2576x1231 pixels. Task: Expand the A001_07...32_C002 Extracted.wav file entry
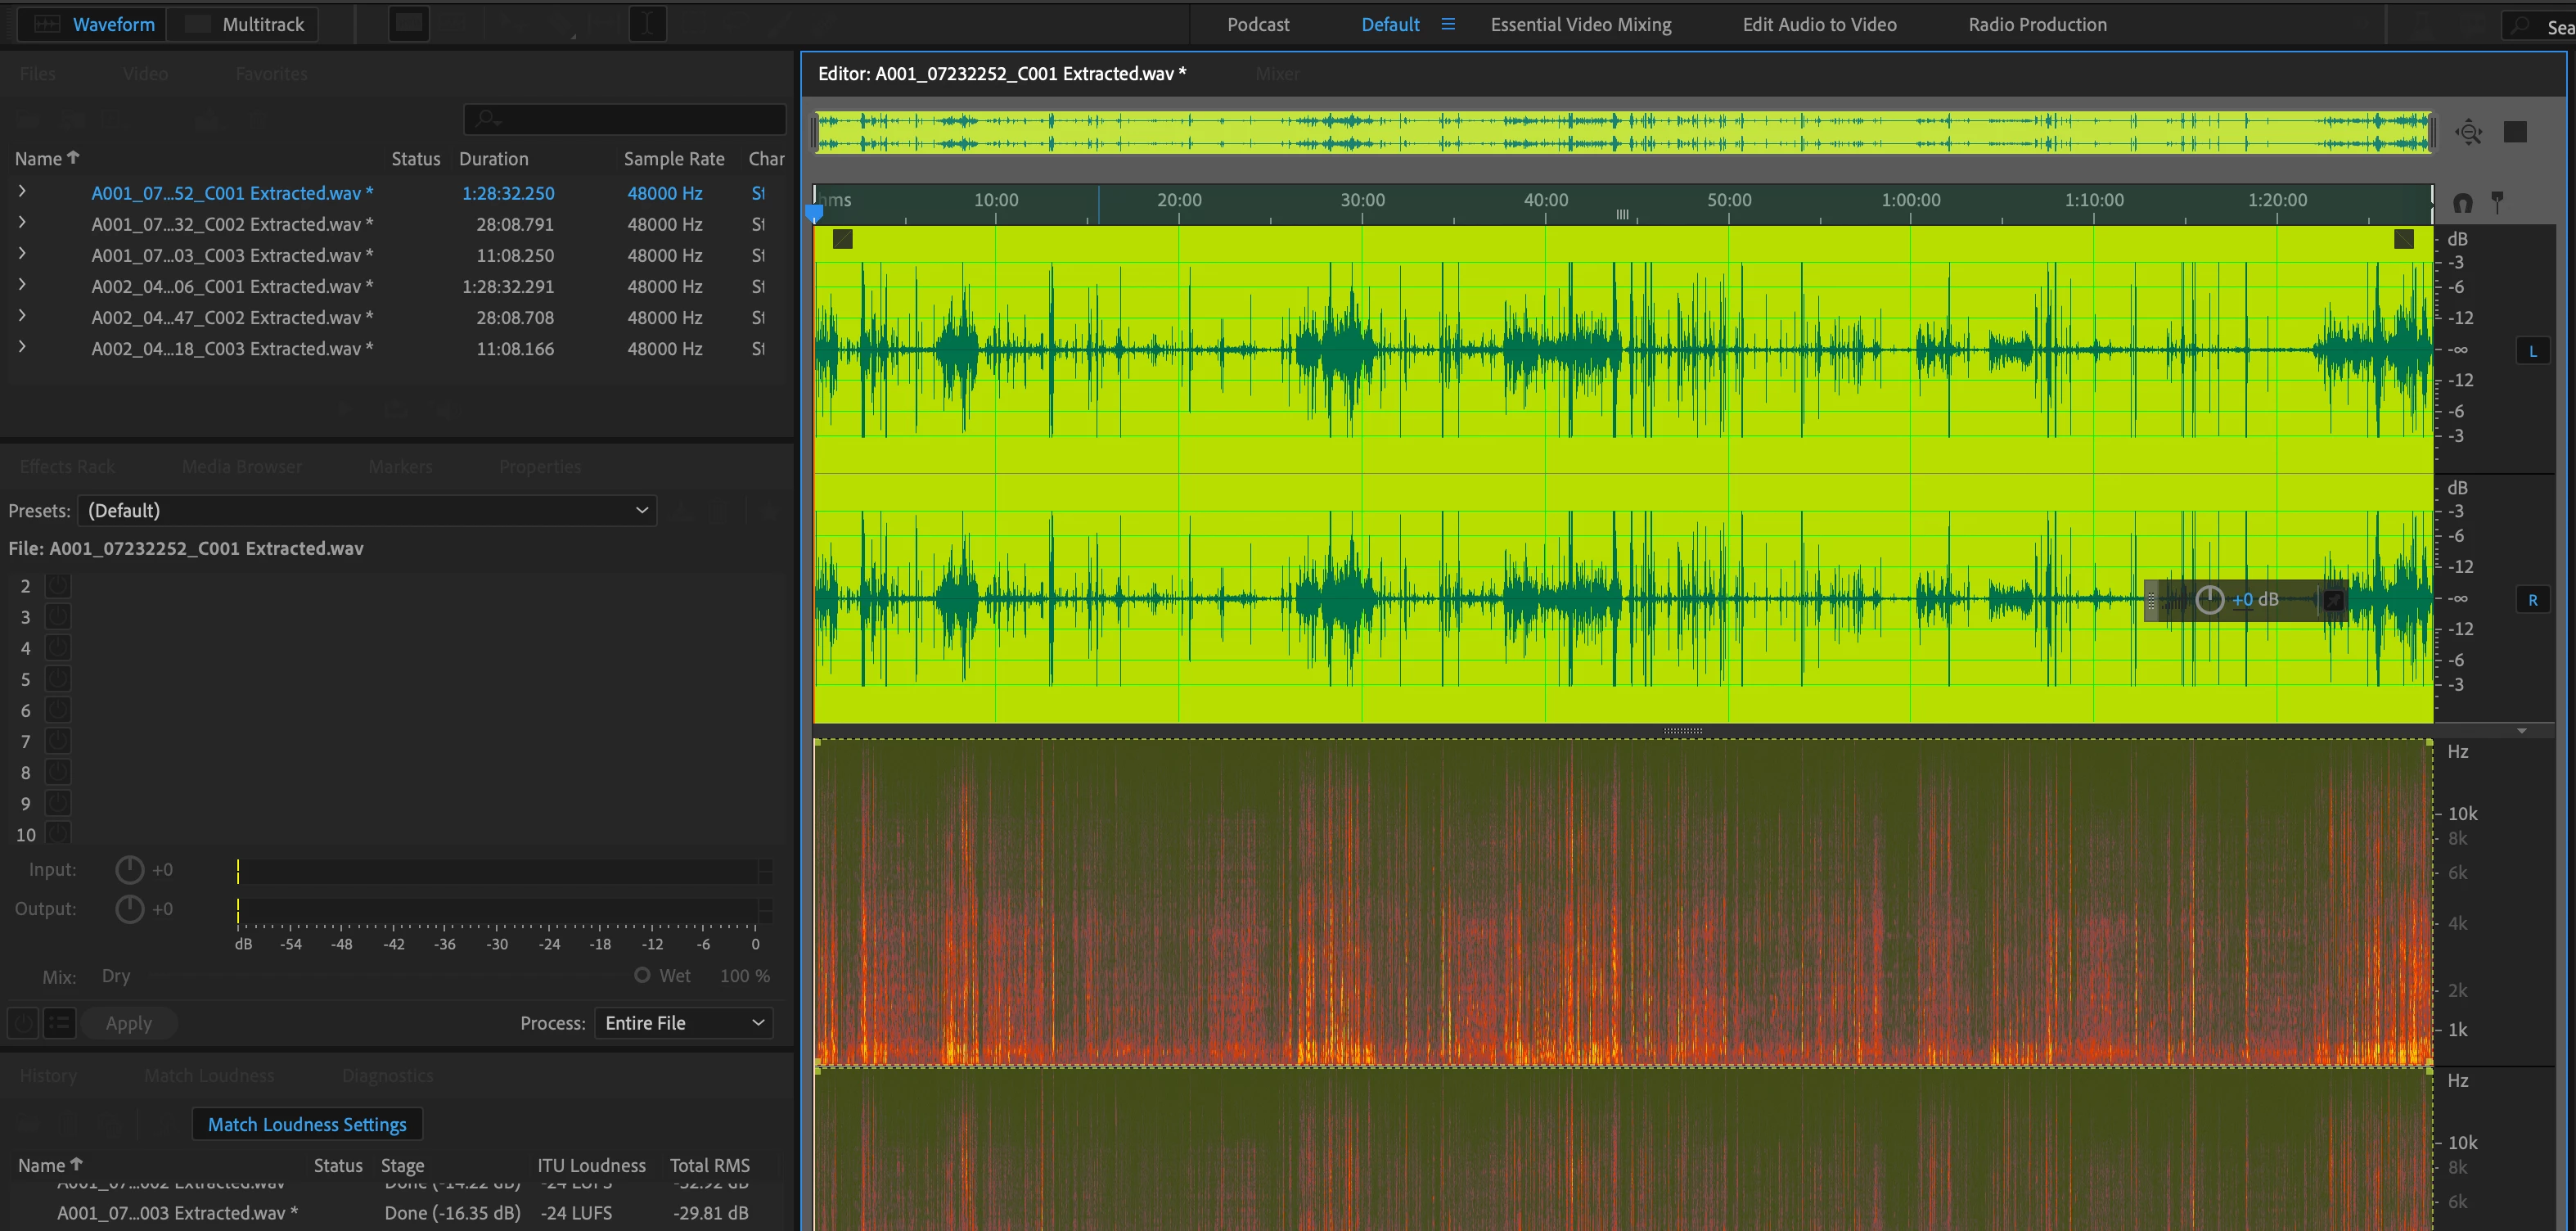point(22,223)
